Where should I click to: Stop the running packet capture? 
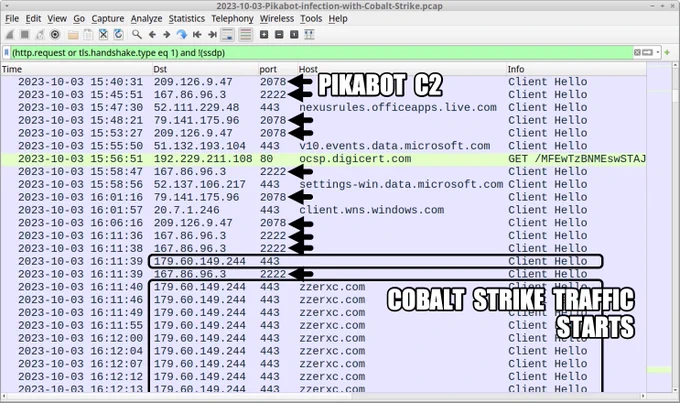(24, 35)
